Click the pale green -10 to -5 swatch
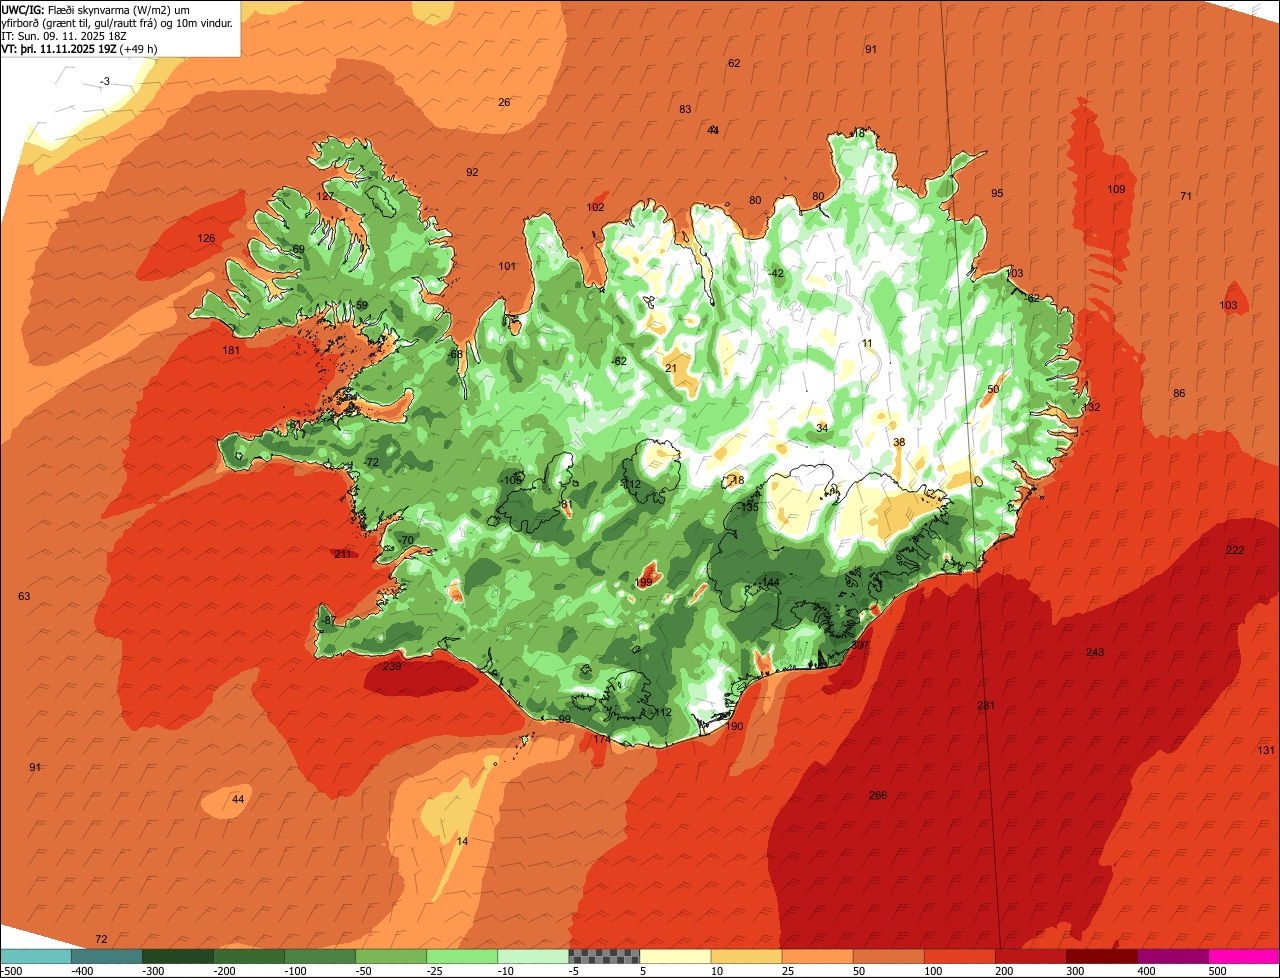This screenshot has height=978, width=1280. (x=533, y=956)
